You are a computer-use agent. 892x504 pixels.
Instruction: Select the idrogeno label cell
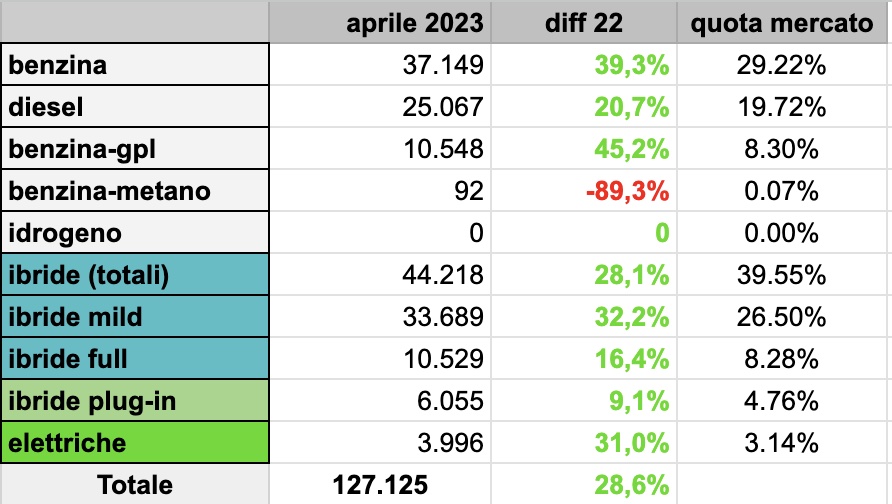pyautogui.click(x=135, y=233)
